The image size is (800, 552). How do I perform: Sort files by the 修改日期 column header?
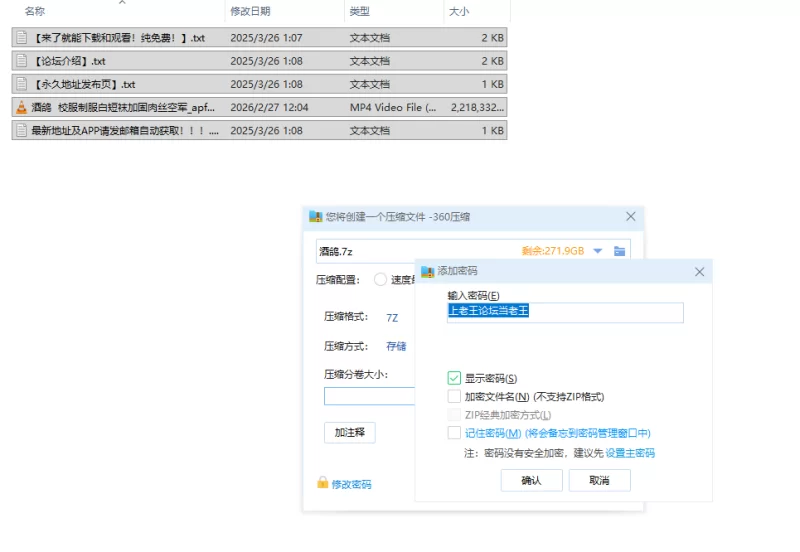(250, 11)
